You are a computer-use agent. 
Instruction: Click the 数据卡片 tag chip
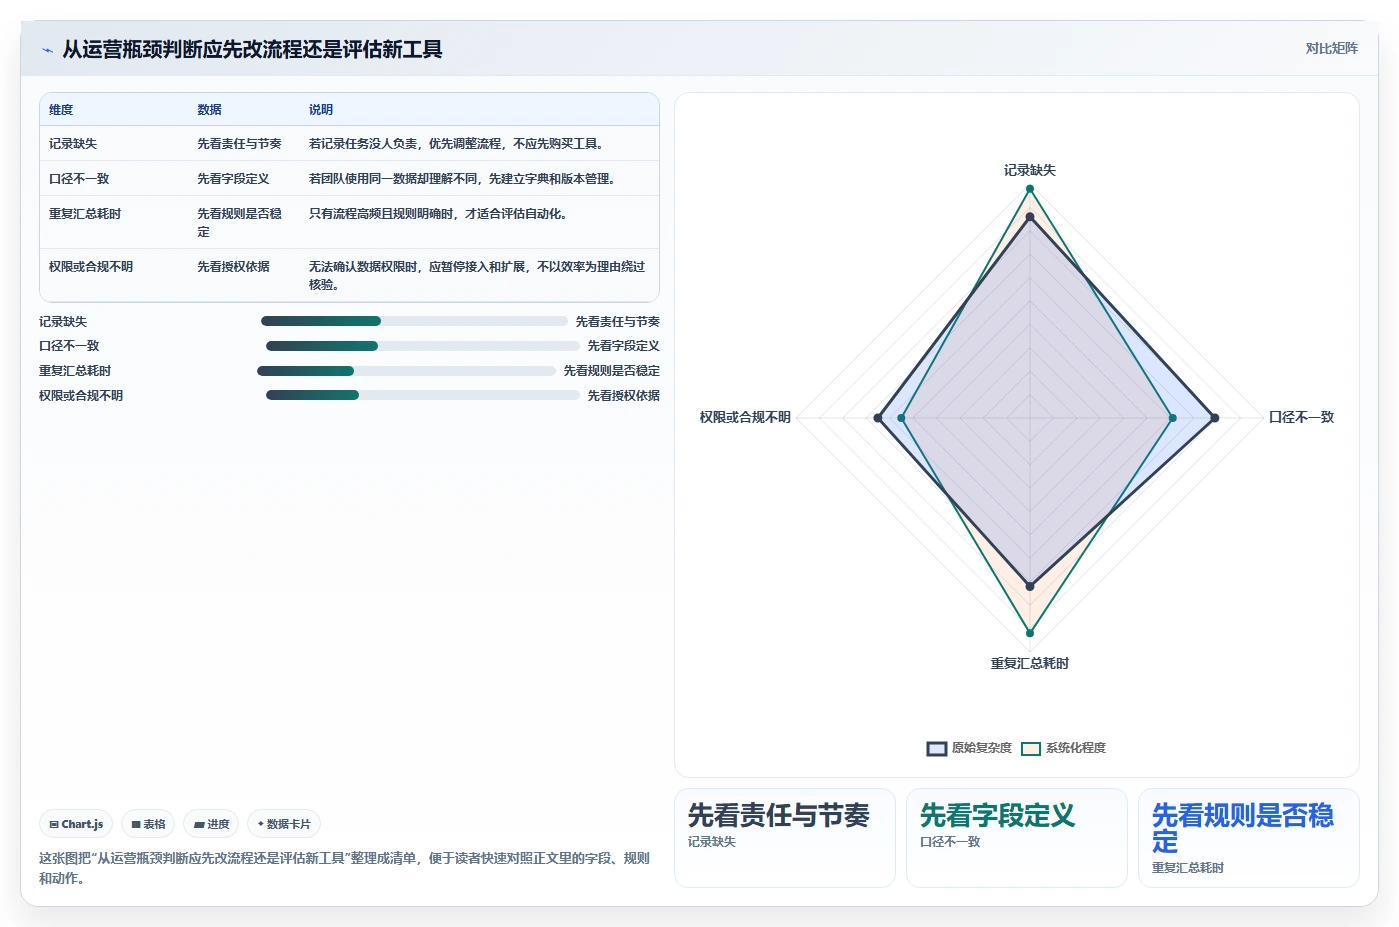pos(284,824)
